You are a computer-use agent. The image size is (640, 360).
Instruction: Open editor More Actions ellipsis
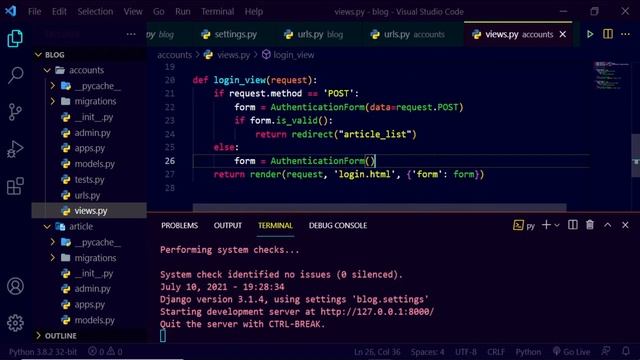(x=625, y=34)
